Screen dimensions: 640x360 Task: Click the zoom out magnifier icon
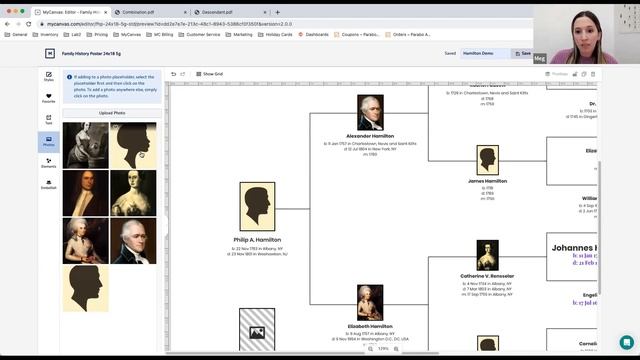(370, 349)
